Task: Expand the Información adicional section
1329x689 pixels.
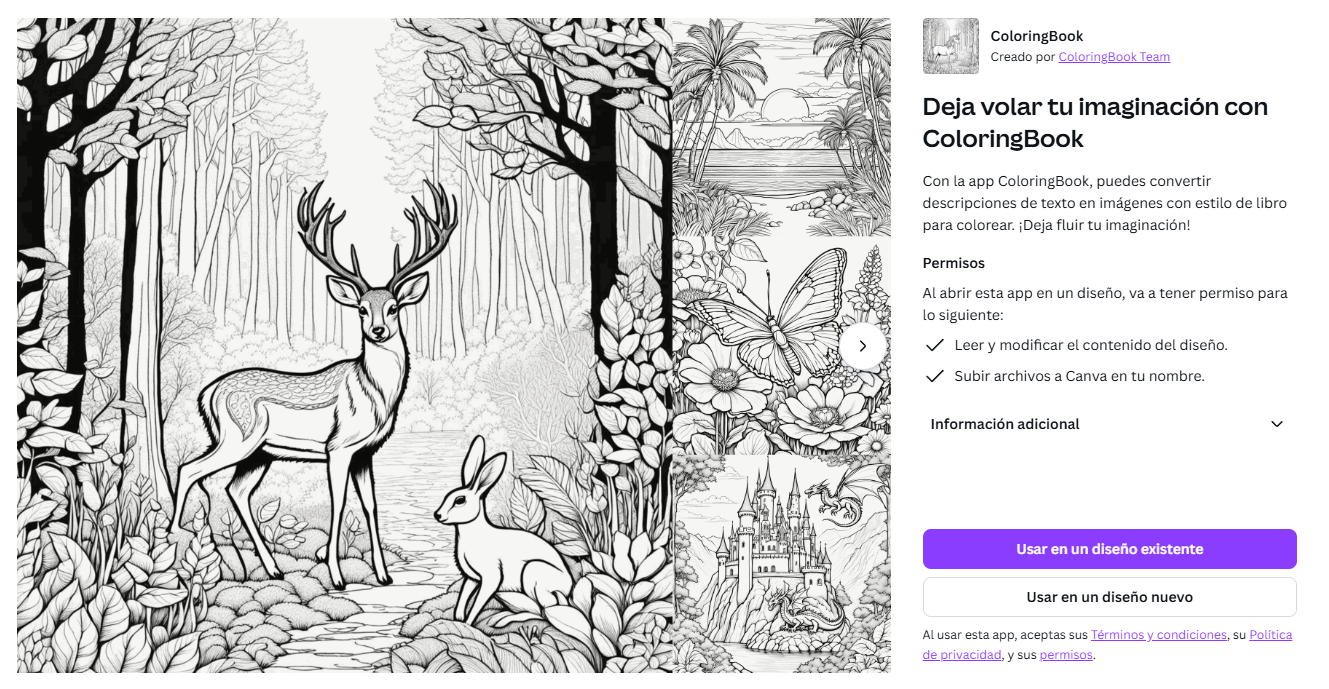Action: pyautogui.click(x=1005, y=424)
